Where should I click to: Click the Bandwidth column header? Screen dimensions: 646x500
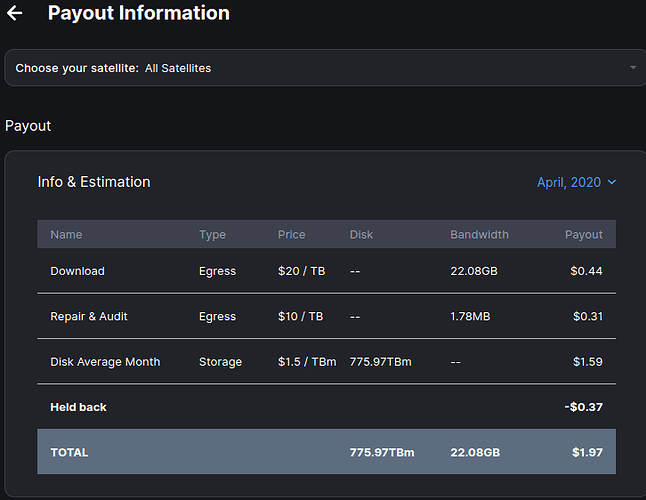coord(479,235)
